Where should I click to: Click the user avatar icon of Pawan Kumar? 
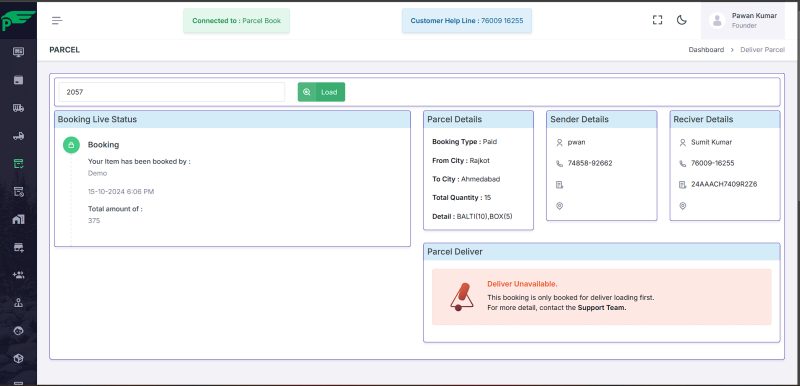717,20
